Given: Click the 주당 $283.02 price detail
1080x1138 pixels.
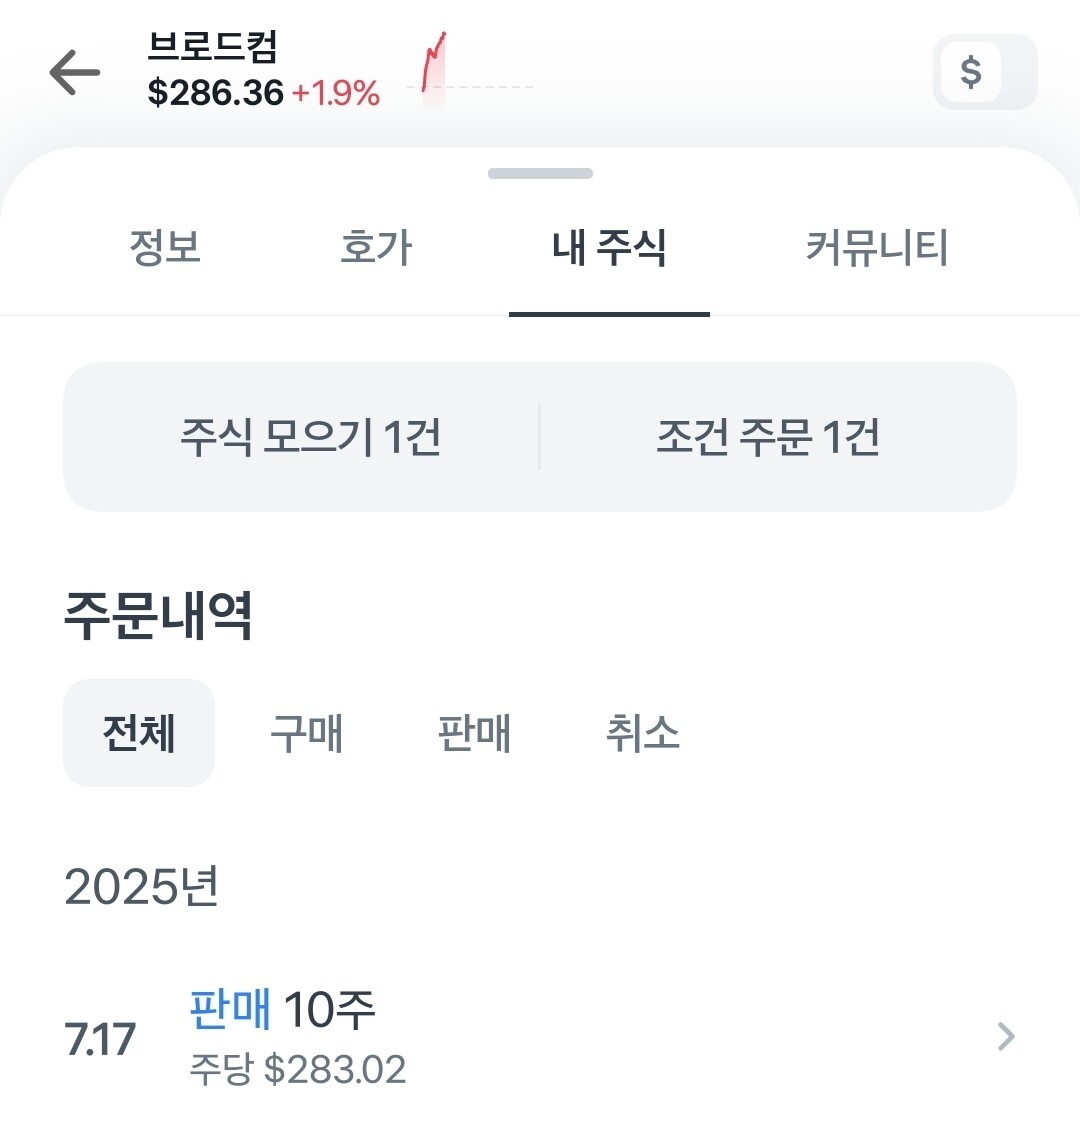Looking at the screenshot, I should (298, 1069).
